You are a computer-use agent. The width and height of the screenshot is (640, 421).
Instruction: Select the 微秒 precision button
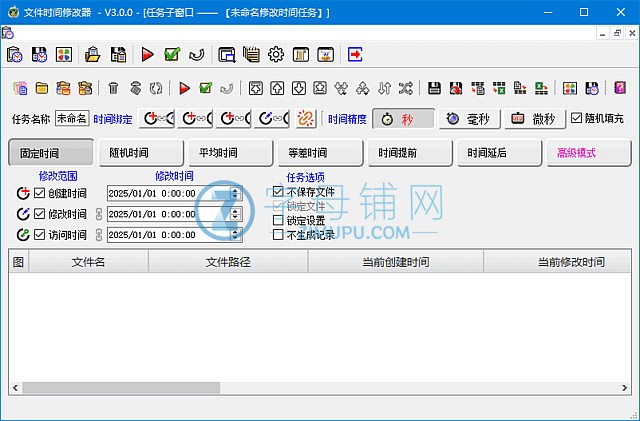[x=532, y=118]
